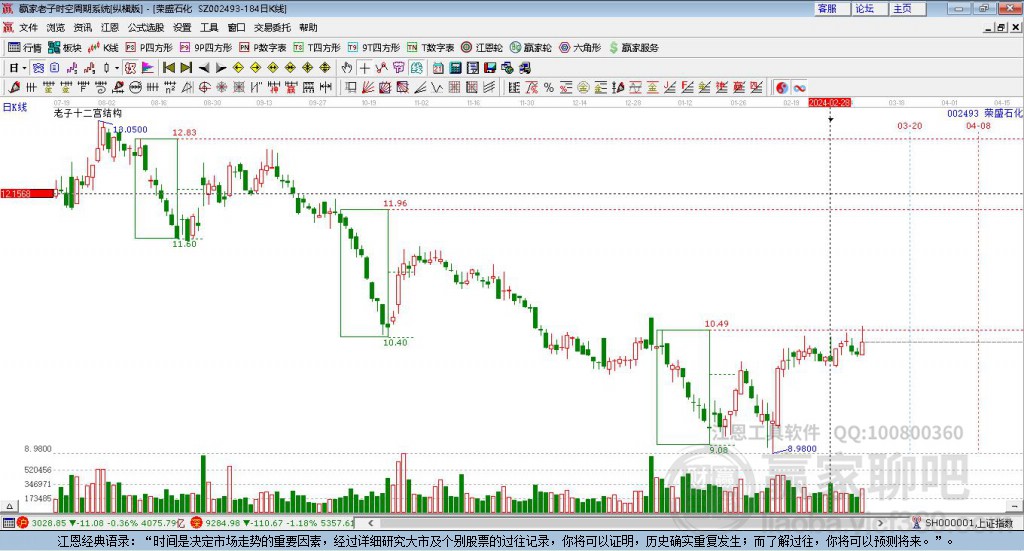The image size is (1024, 551).
Task: Open the T四方形 tool
Action: 317,48
